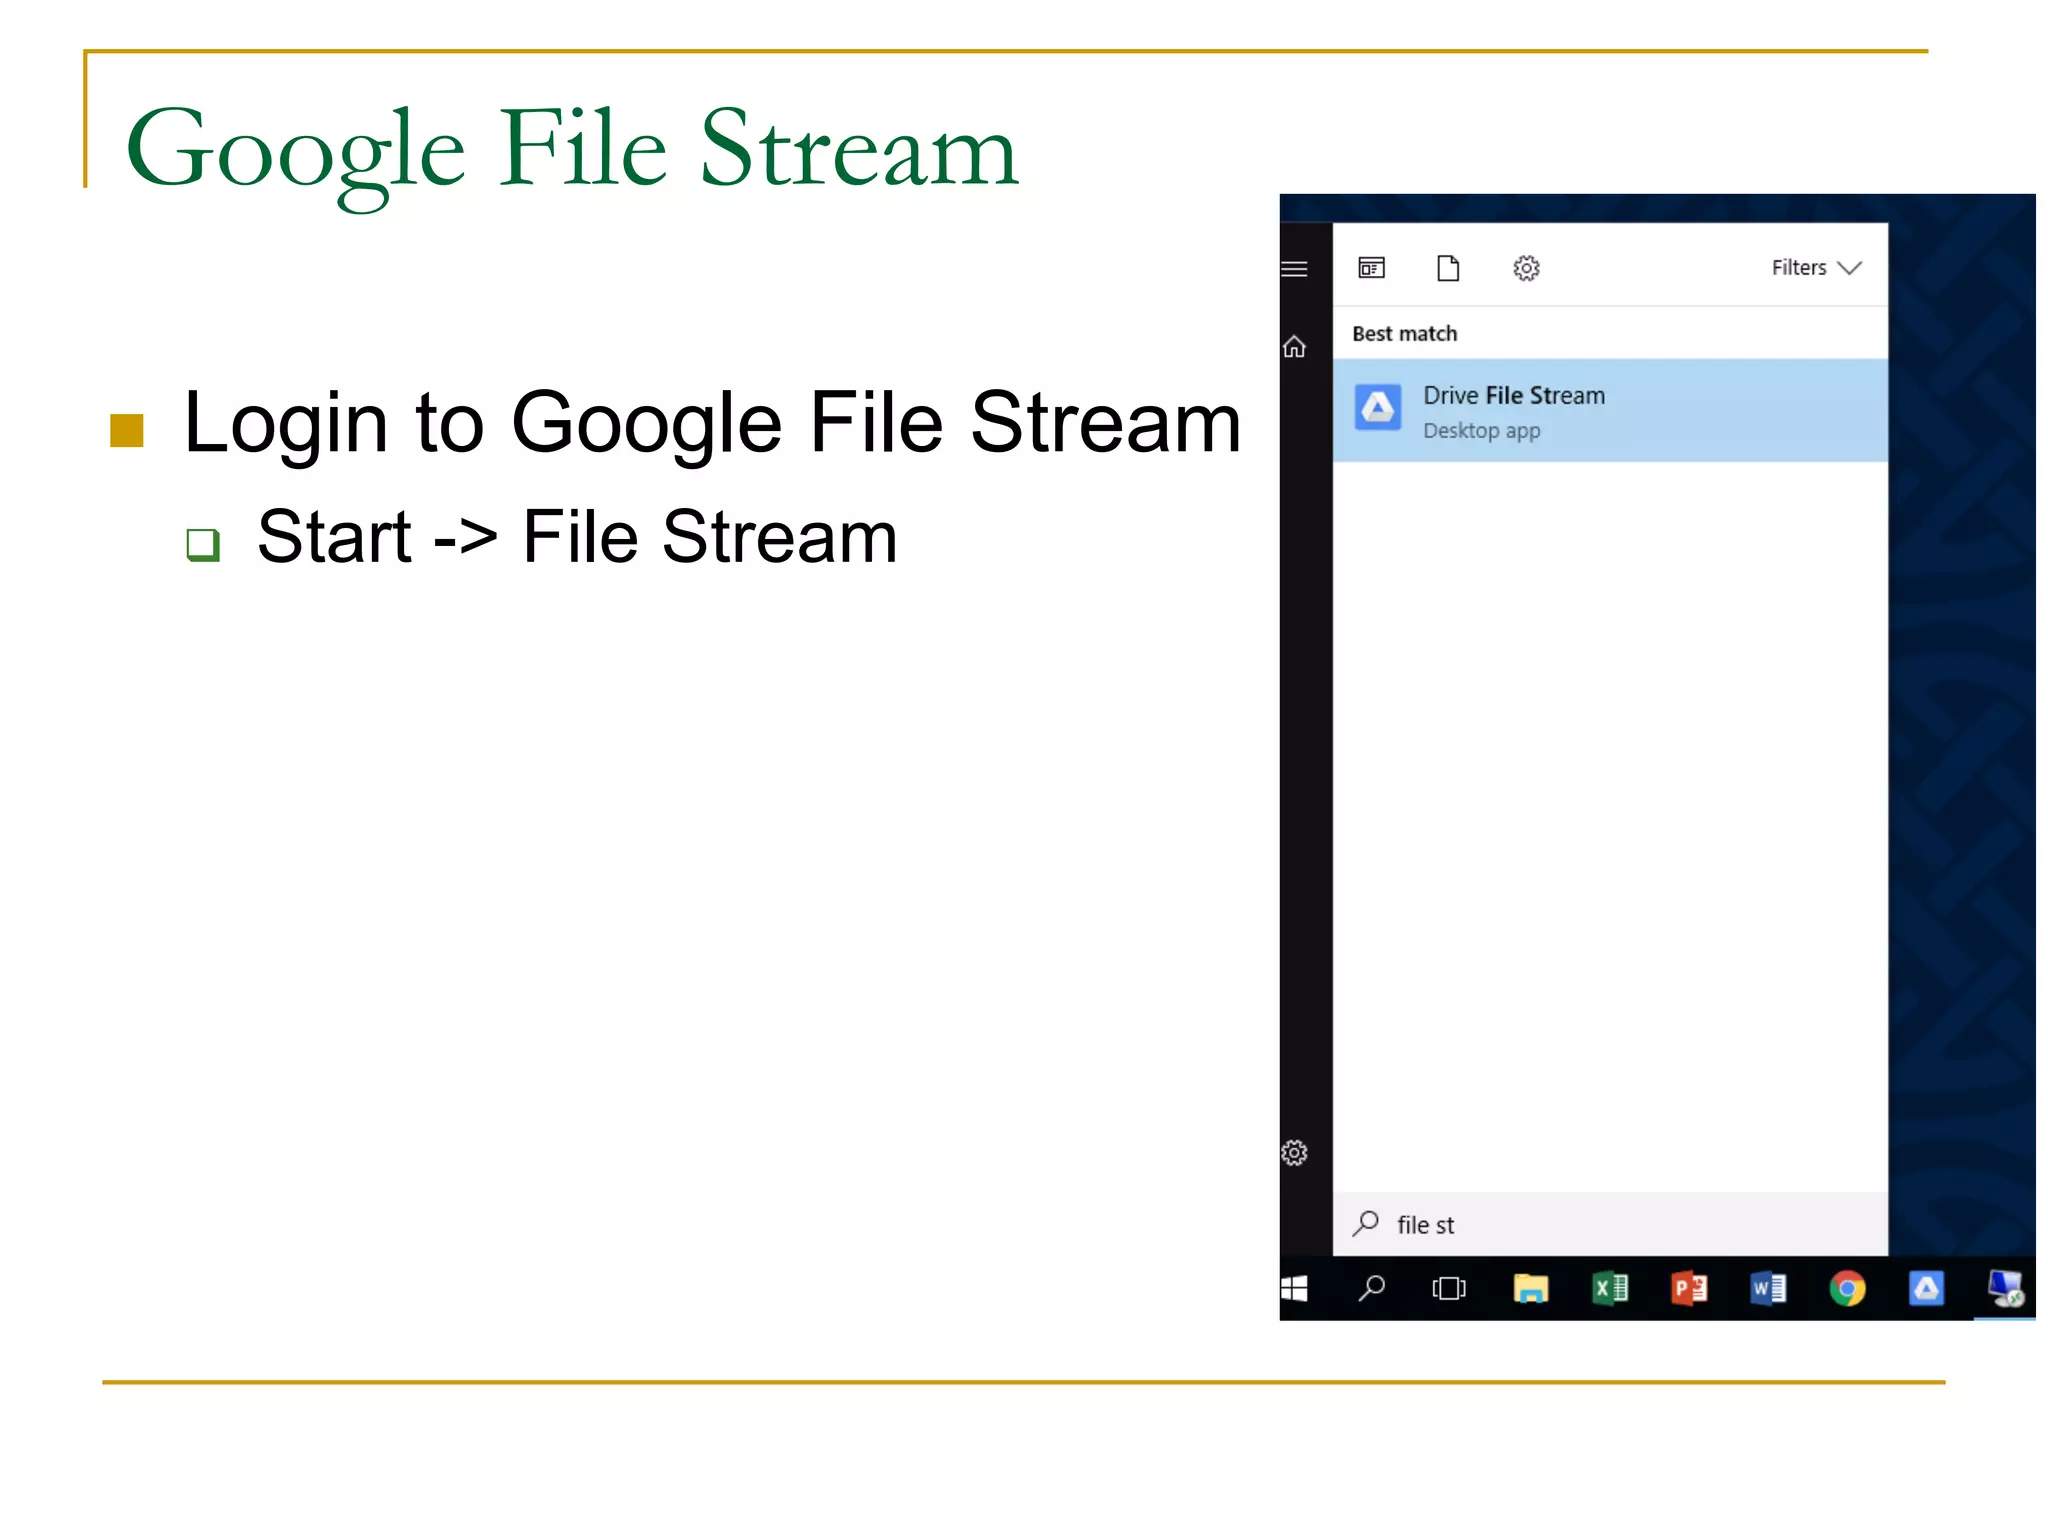Click the remote desktop icon on taskbar

[x=2005, y=1289]
